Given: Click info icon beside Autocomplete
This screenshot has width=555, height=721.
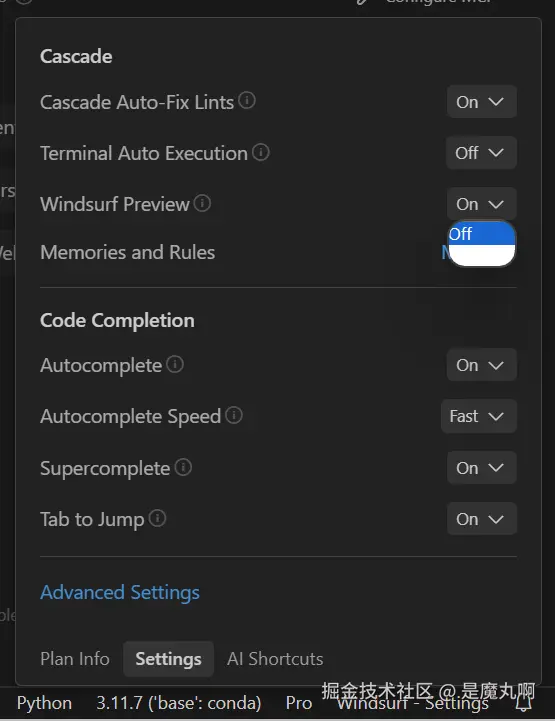Looking at the screenshot, I should [x=175, y=364].
